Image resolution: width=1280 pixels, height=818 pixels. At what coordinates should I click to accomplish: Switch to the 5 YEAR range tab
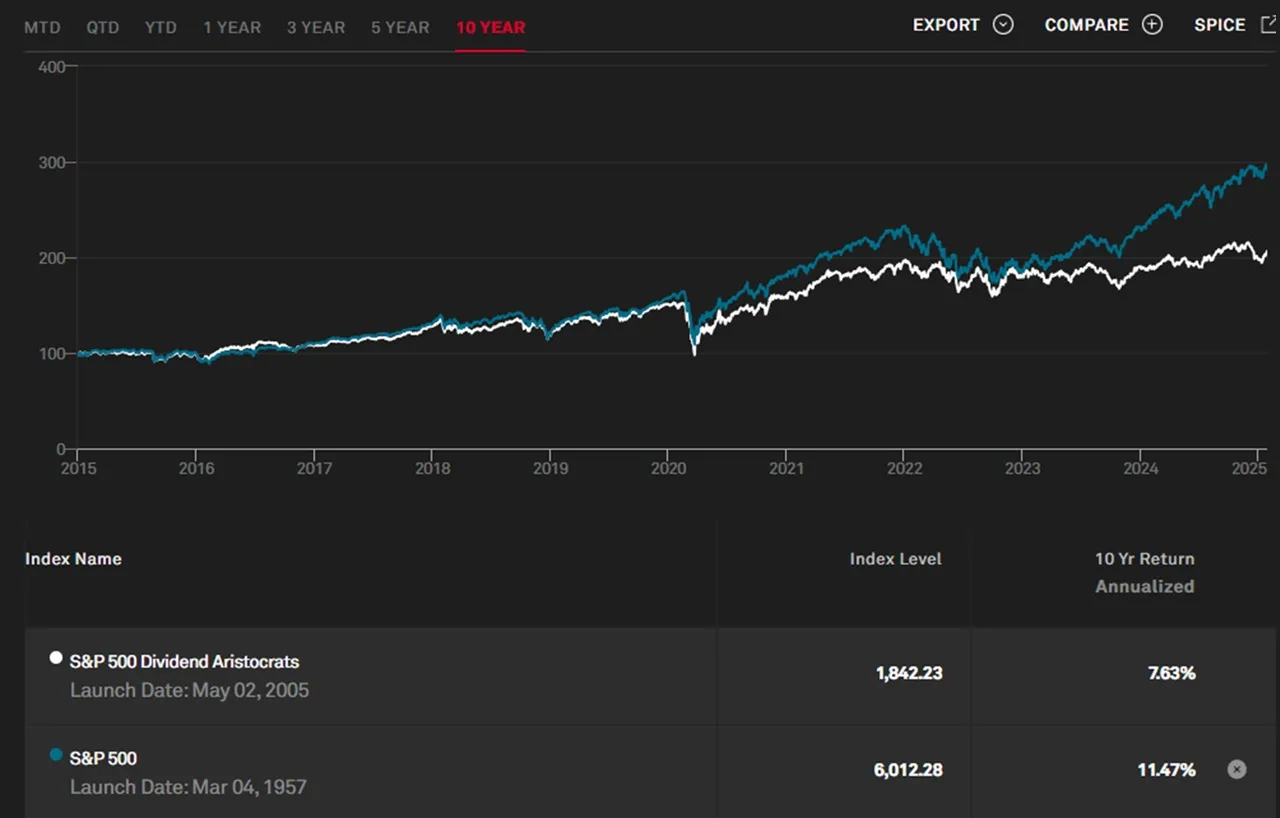(x=400, y=27)
